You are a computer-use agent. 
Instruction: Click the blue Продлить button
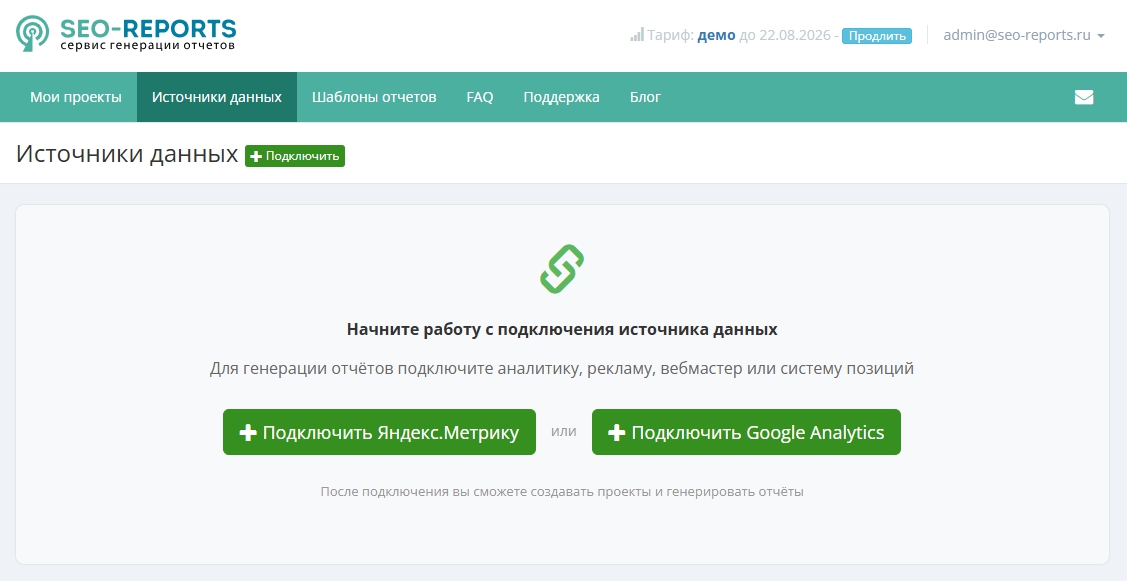point(877,35)
